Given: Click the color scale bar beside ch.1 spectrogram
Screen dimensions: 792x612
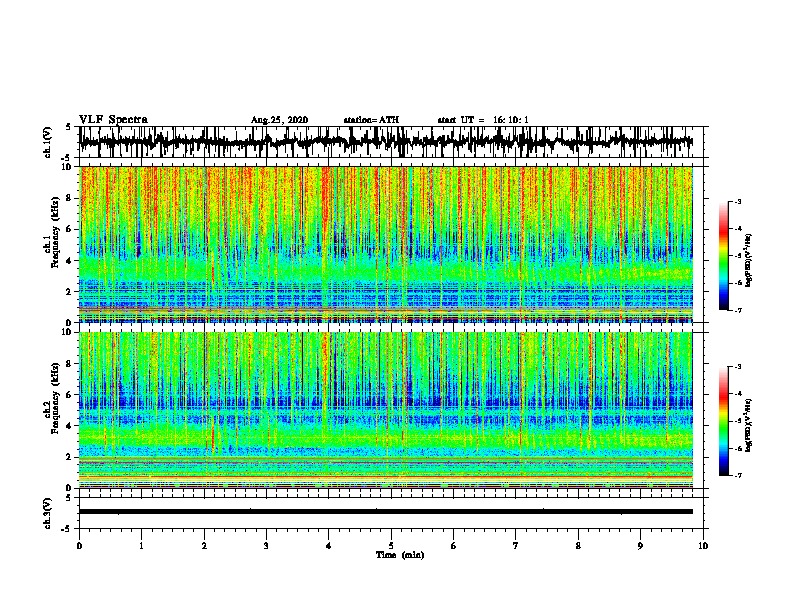Looking at the screenshot, I should [x=724, y=256].
